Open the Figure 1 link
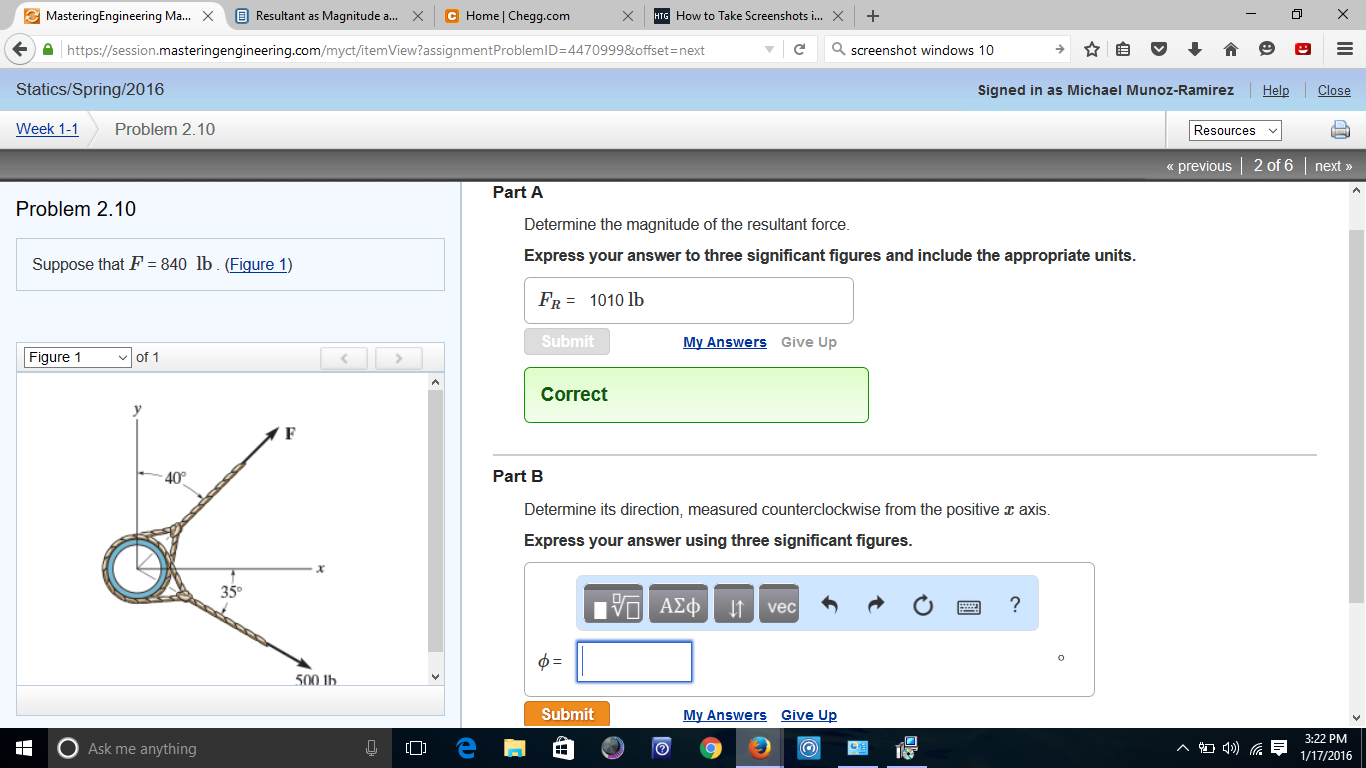1366x768 pixels. tap(258, 265)
